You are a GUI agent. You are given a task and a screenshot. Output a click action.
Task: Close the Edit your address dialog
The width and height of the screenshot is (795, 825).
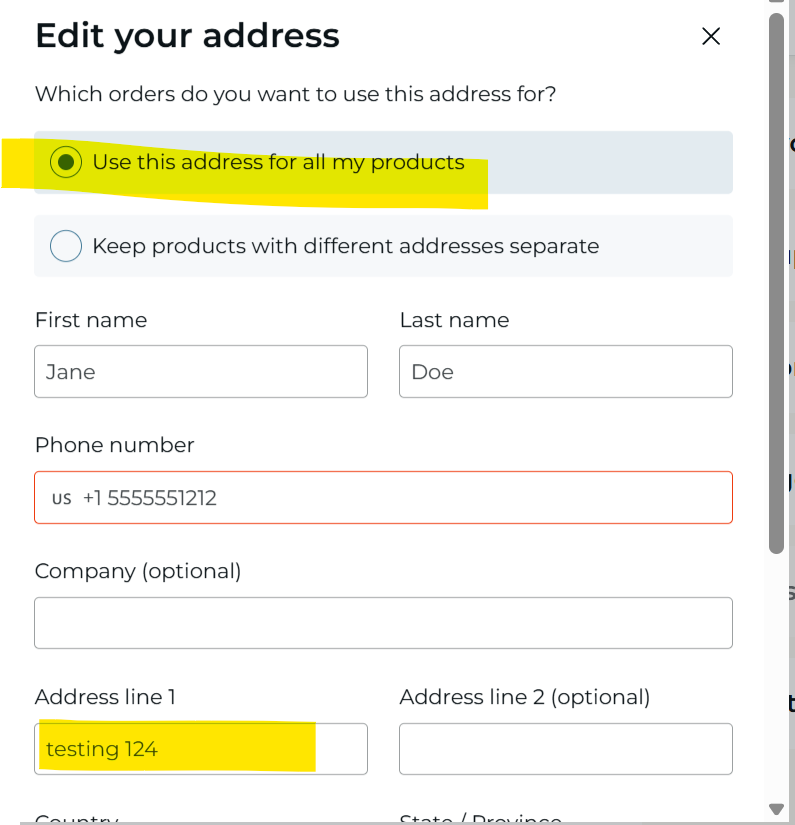(x=711, y=36)
